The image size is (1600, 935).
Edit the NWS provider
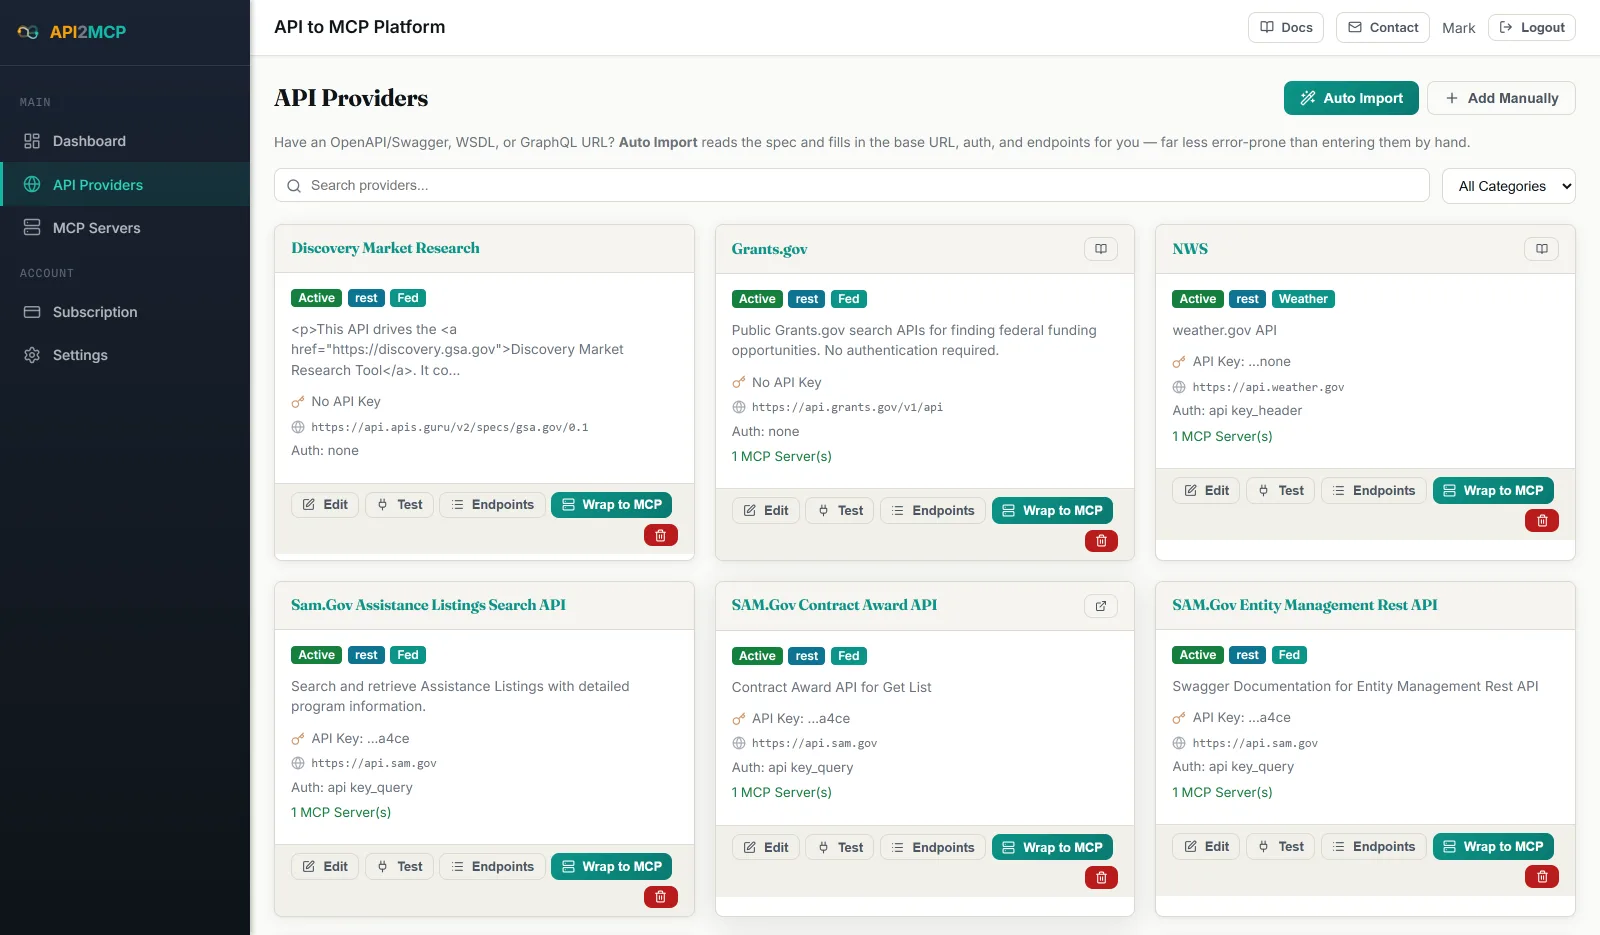pyautogui.click(x=1206, y=491)
